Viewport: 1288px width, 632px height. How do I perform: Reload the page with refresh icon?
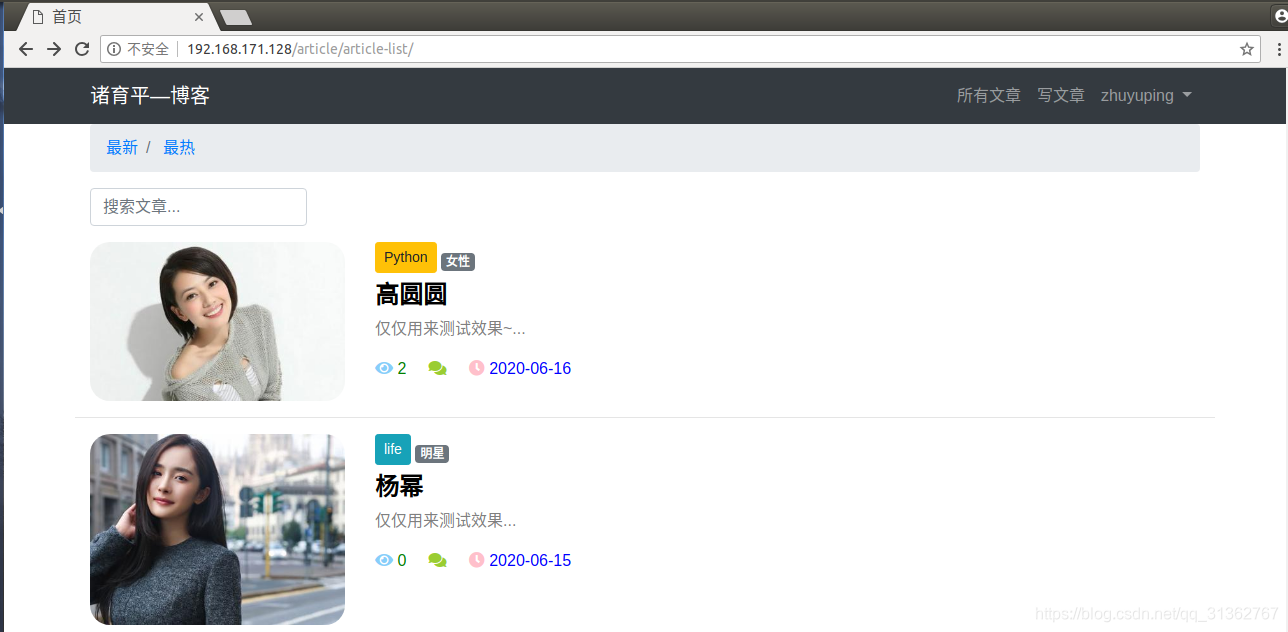[82, 49]
